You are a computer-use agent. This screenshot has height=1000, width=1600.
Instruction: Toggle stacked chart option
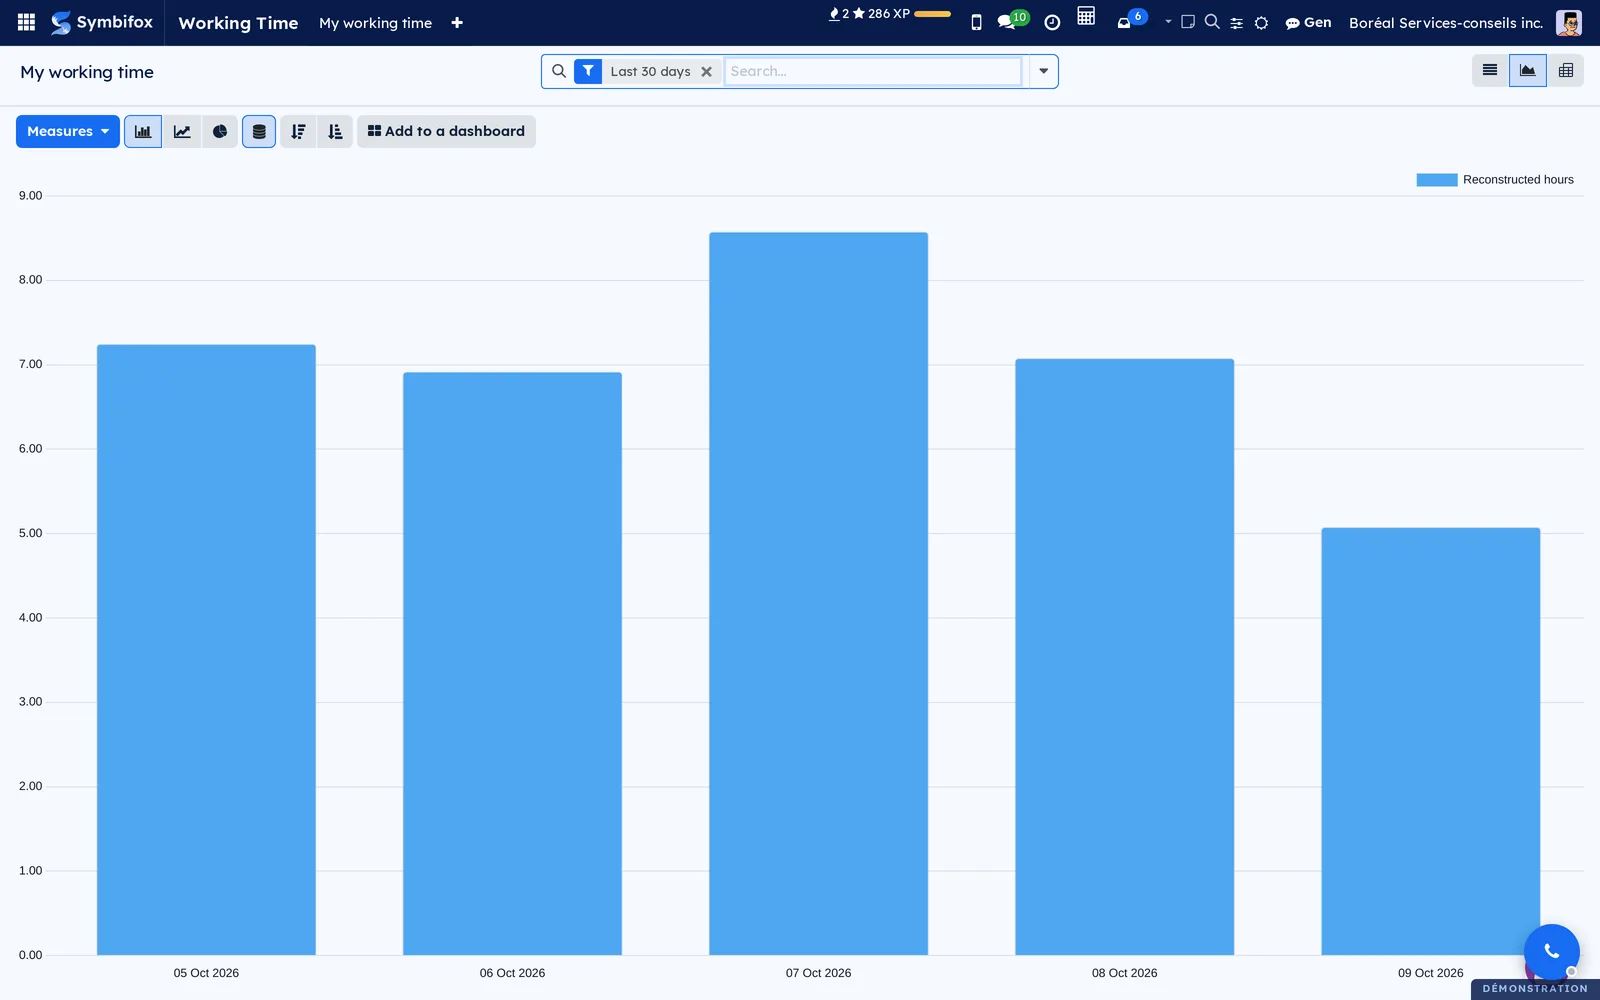[x=259, y=131]
